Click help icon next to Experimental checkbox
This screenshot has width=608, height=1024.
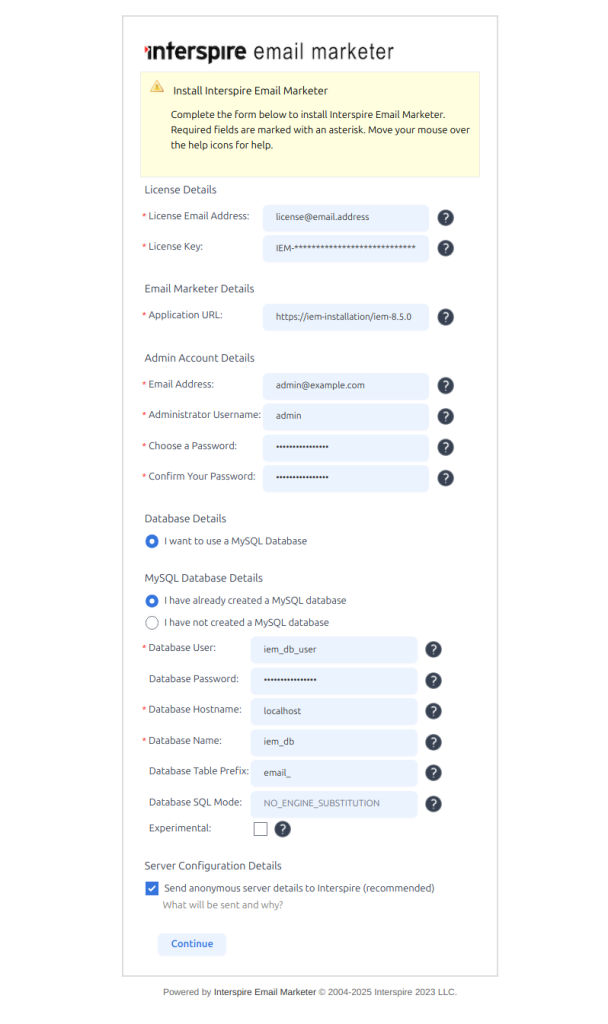point(283,829)
